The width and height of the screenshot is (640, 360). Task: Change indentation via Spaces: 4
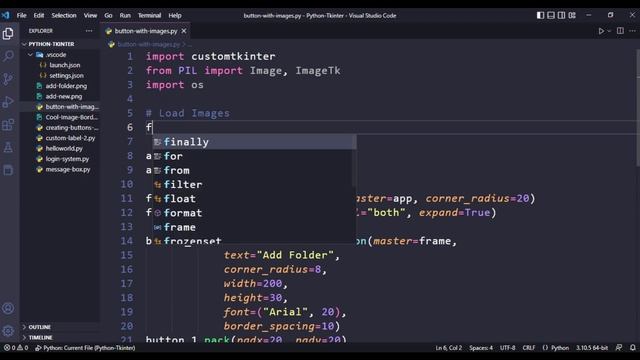pyautogui.click(x=481, y=348)
